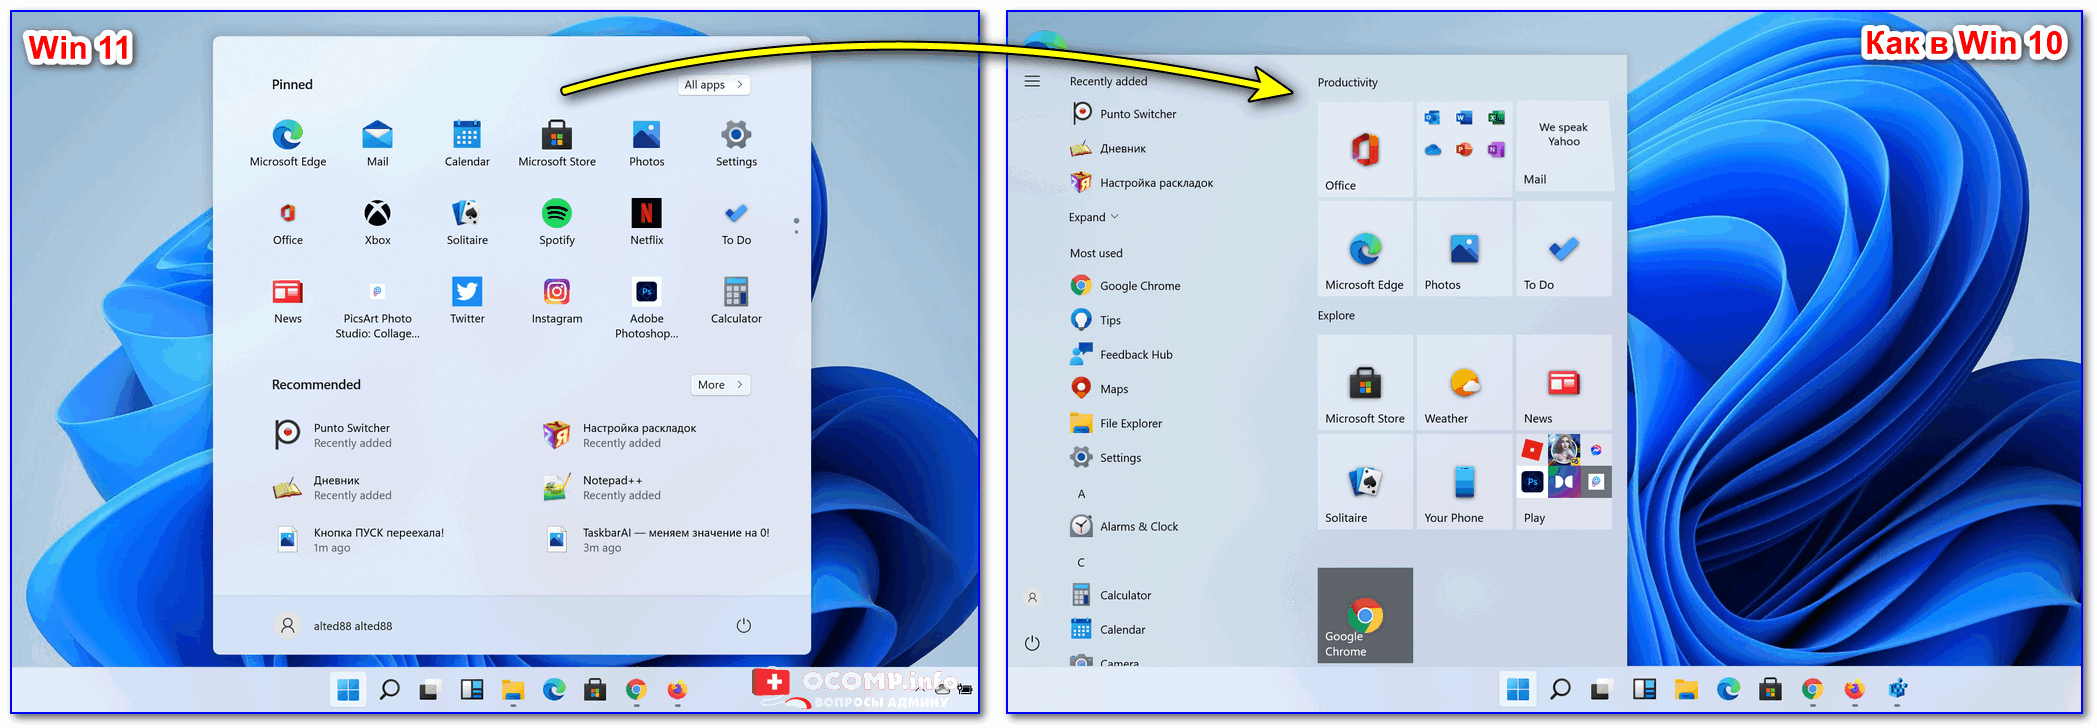Open Calculator in Win 10-style app list
The image size is (2097, 728).
[x=1111, y=595]
